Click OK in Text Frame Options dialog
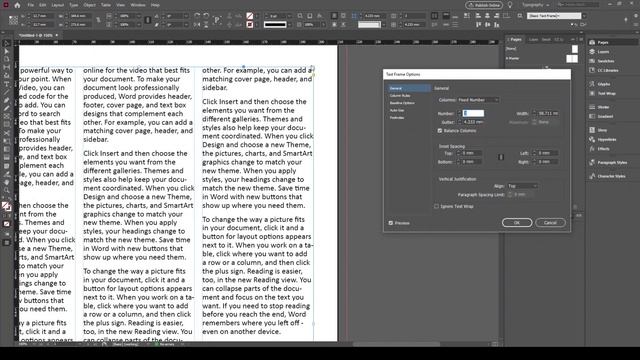 point(517,222)
